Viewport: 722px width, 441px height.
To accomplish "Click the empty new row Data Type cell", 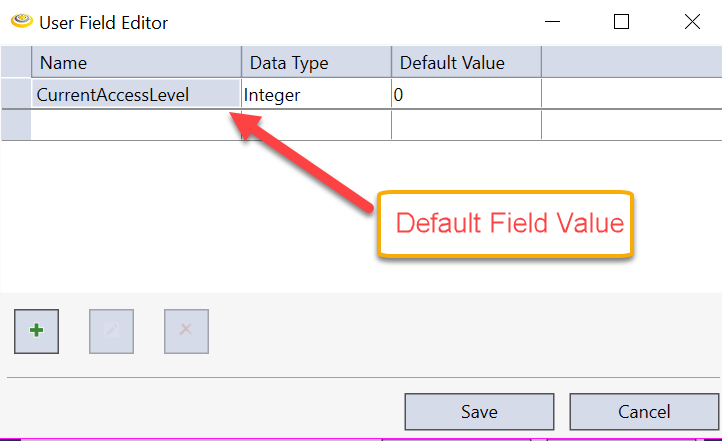I will tap(316, 125).
